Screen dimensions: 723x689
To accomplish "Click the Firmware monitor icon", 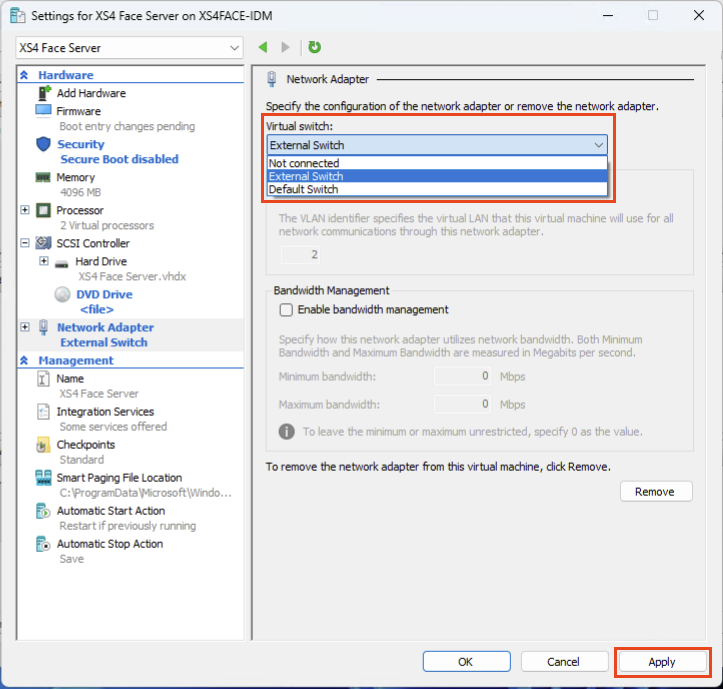I will pos(43,111).
